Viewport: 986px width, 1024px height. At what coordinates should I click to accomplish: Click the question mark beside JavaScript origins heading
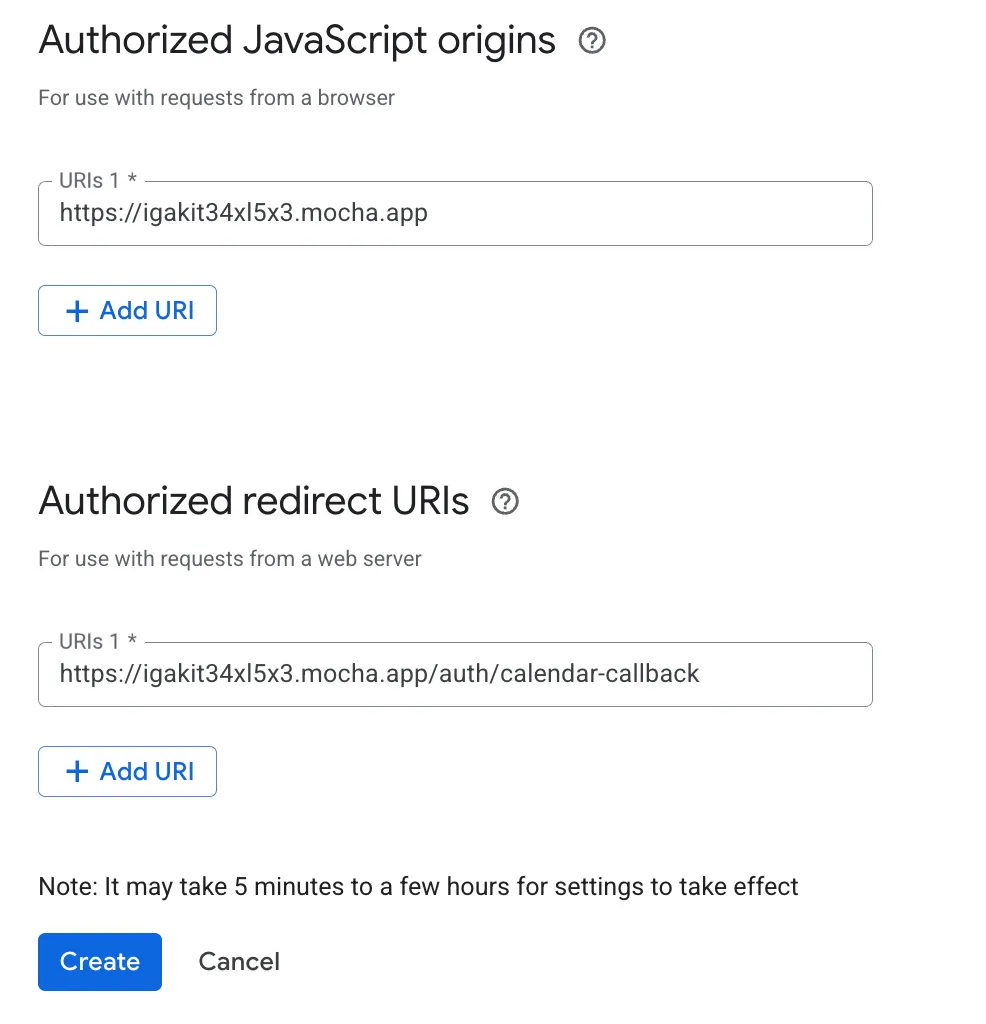592,40
